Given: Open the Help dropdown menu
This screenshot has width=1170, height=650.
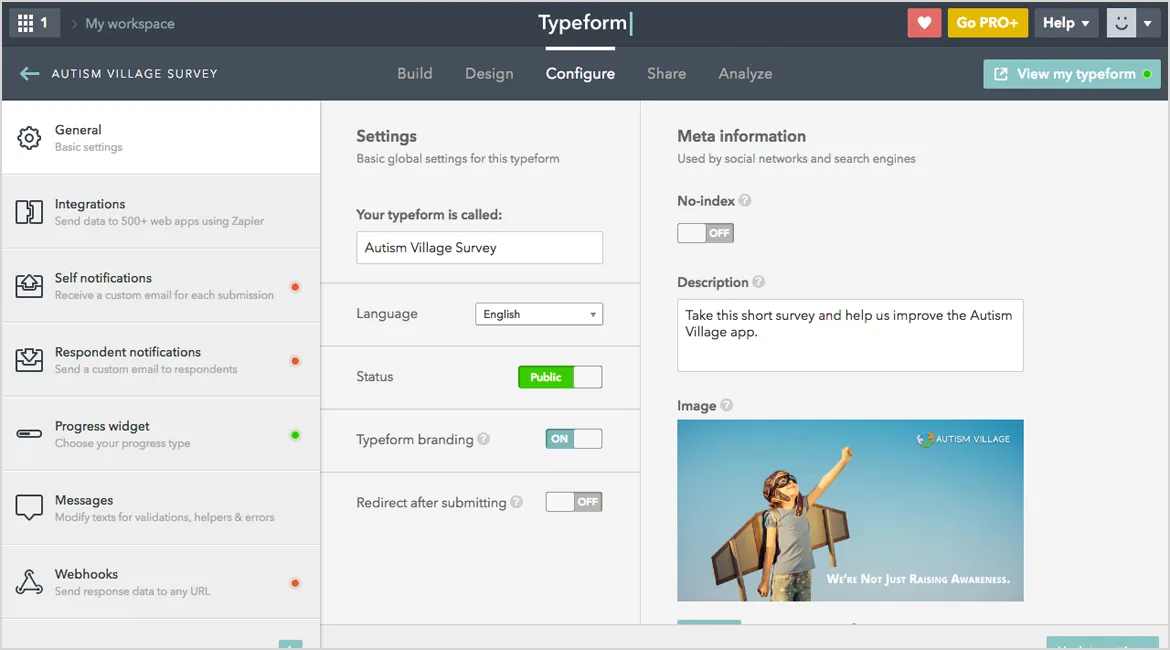Looking at the screenshot, I should [1066, 23].
